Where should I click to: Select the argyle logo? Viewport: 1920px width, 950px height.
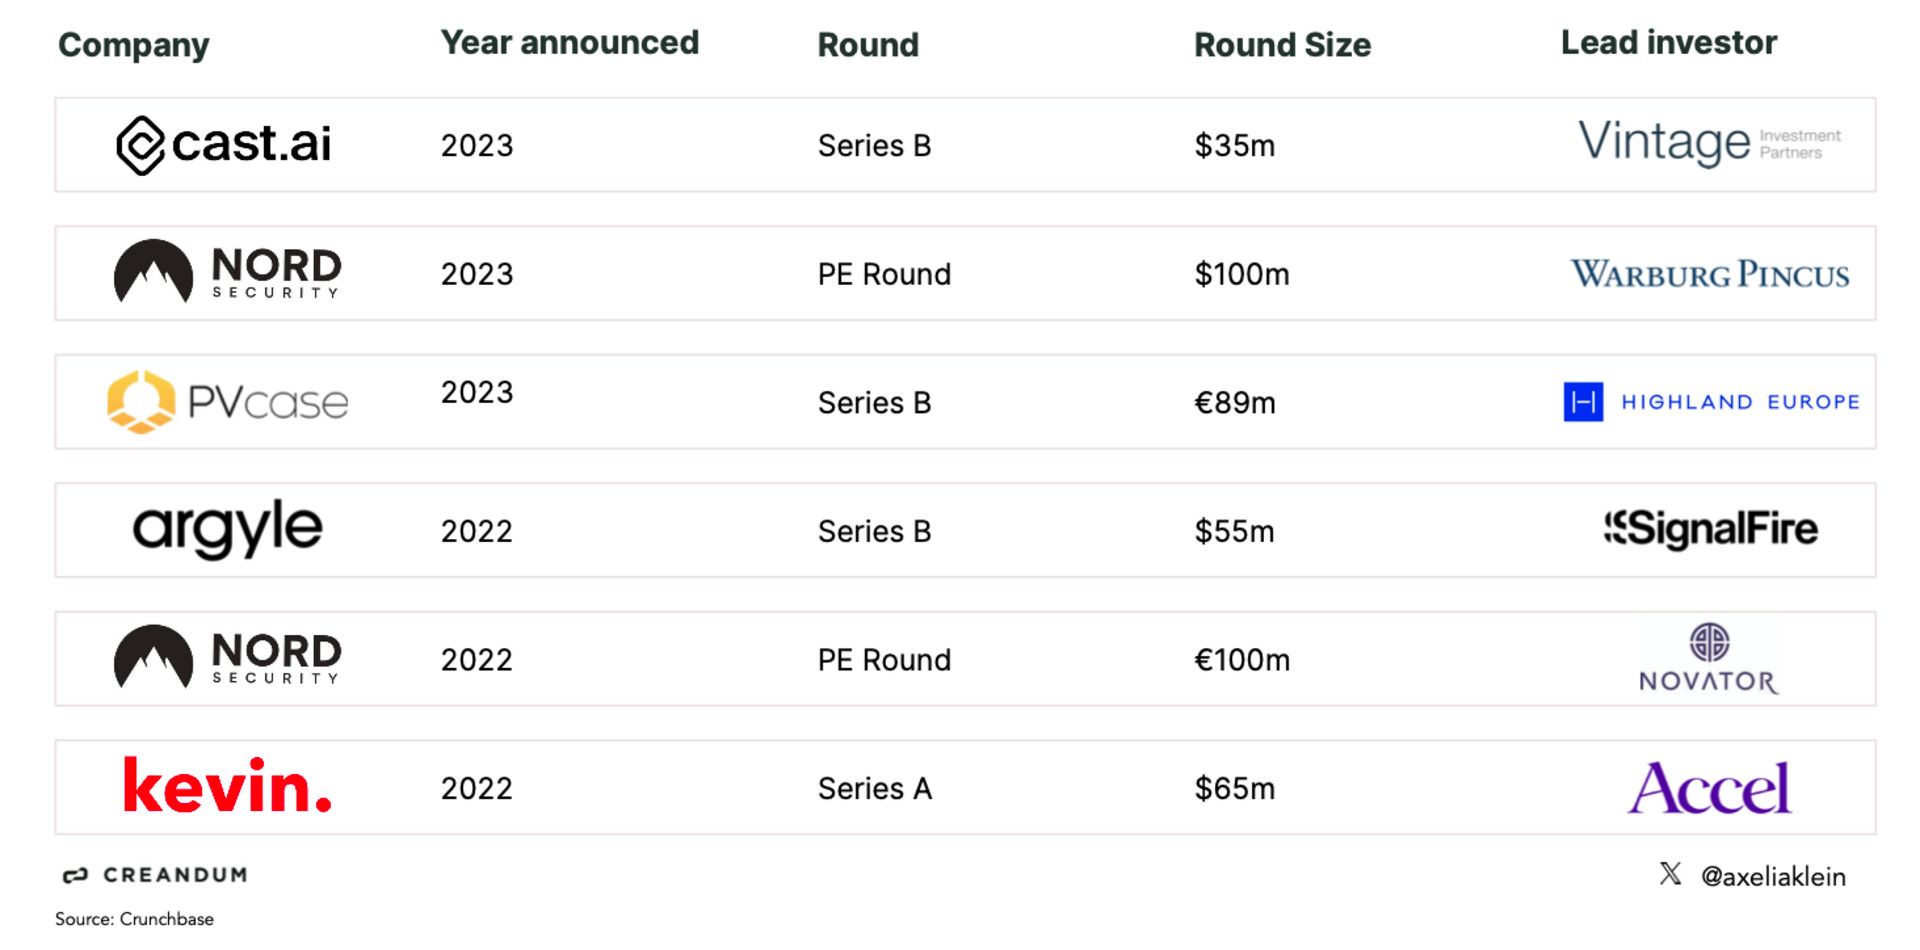coord(228,529)
